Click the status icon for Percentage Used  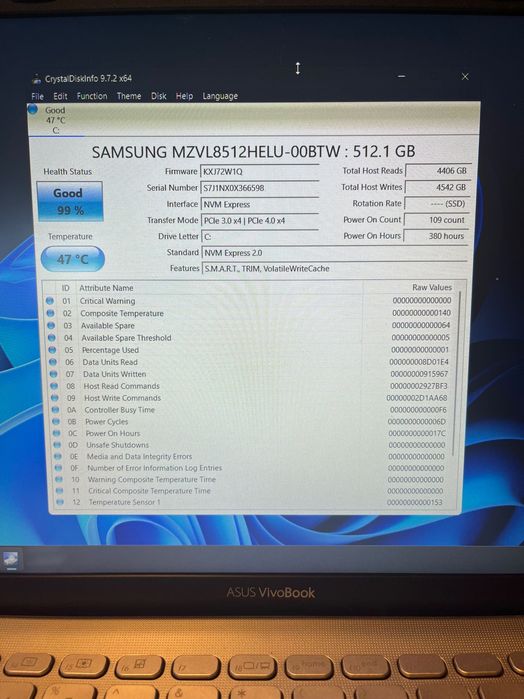(52, 350)
